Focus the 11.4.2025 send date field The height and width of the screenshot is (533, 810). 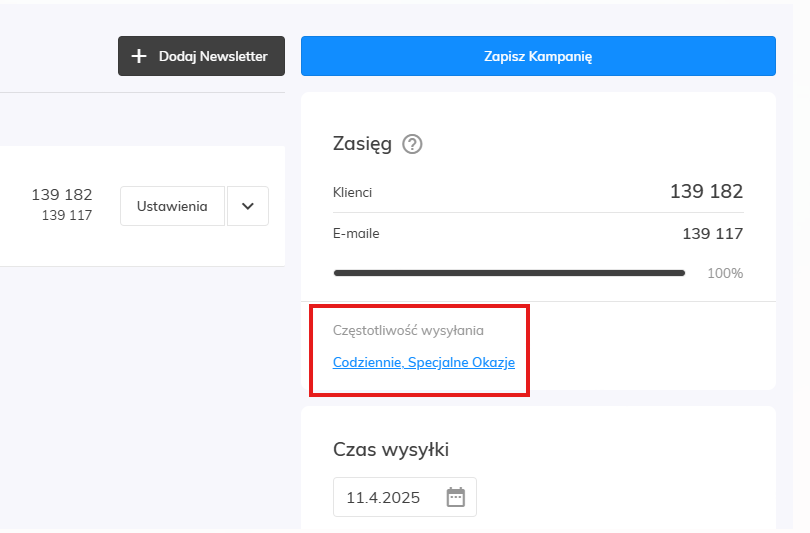(405, 497)
